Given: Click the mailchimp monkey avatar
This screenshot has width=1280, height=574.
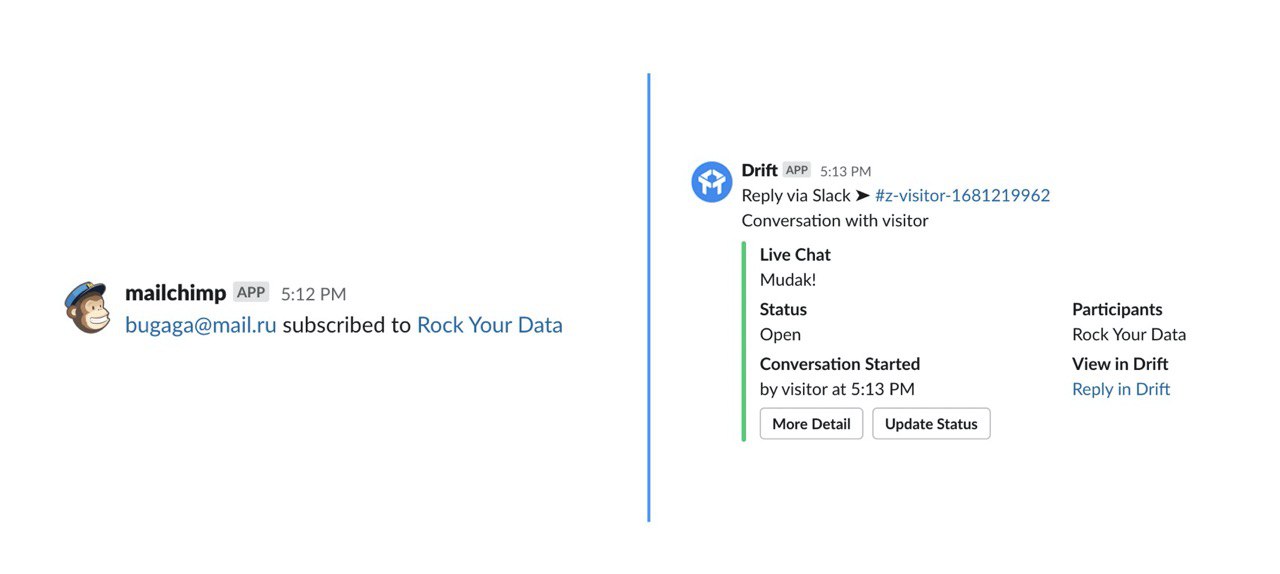Looking at the screenshot, I should coord(87,307).
